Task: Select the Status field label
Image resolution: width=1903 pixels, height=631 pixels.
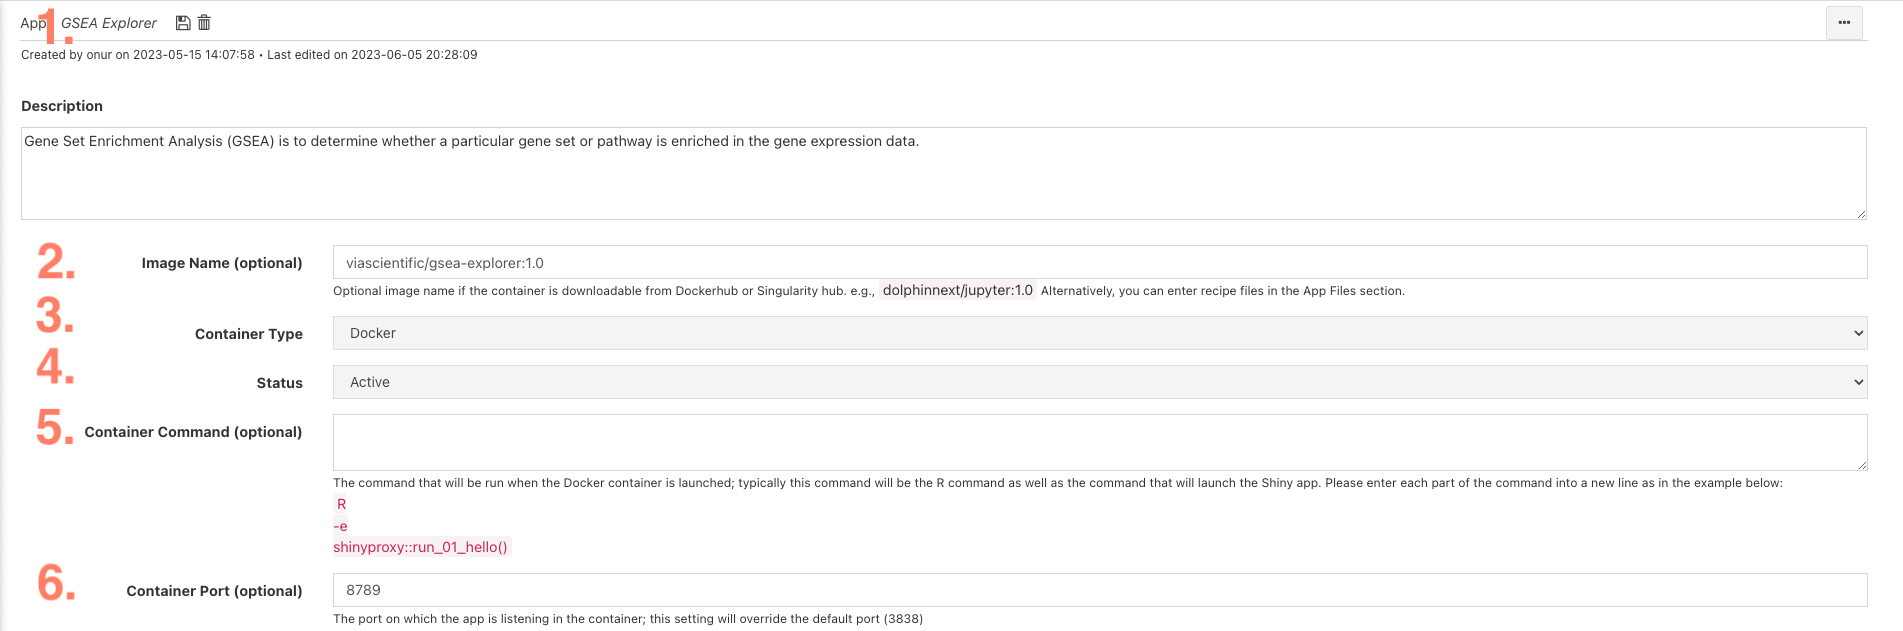Action: click(x=279, y=383)
